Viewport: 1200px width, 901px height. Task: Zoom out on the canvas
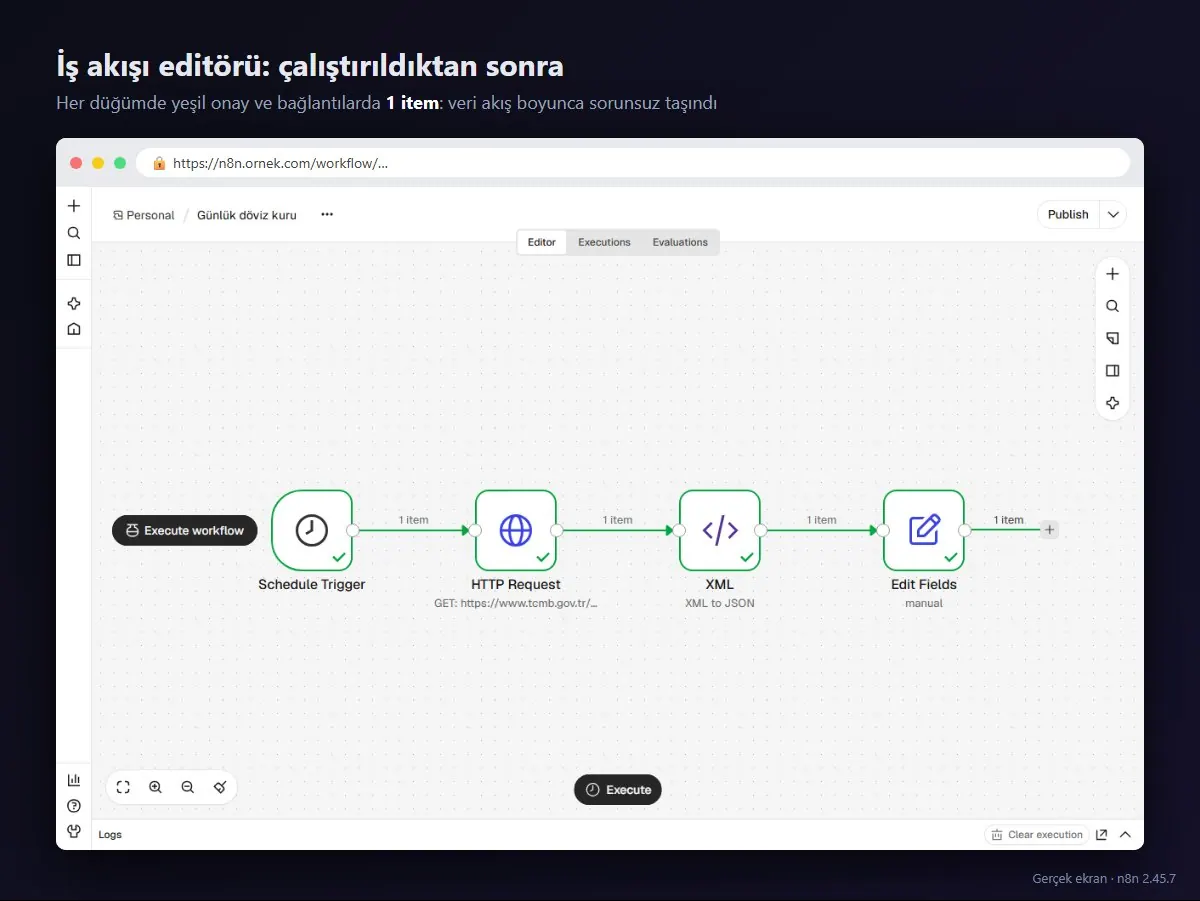point(187,787)
